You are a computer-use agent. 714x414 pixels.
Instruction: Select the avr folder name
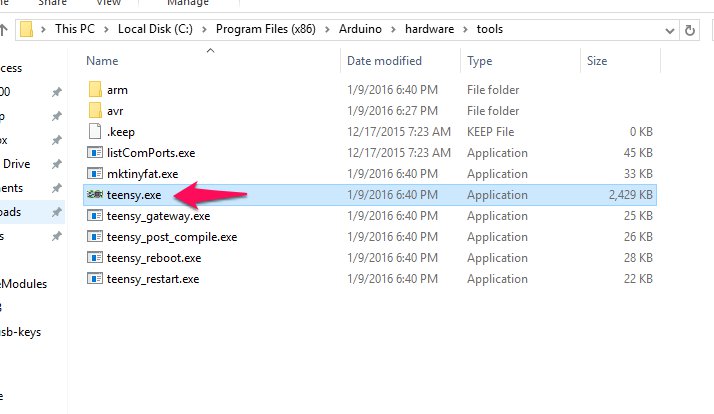pyautogui.click(x=115, y=111)
